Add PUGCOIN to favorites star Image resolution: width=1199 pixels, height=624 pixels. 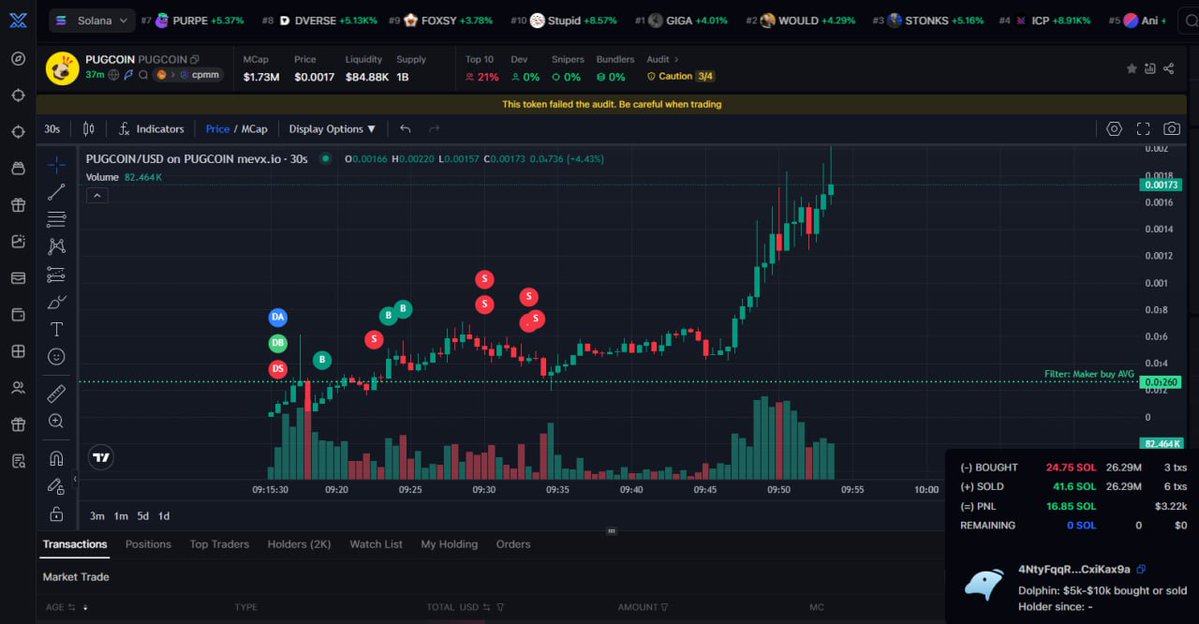(x=1132, y=68)
